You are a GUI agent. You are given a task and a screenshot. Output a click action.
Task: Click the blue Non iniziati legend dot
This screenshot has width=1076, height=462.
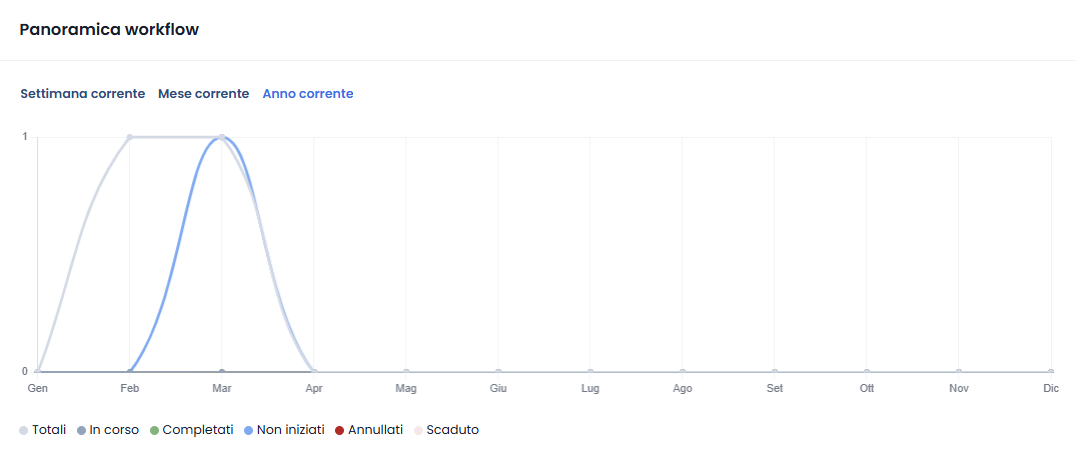248,430
